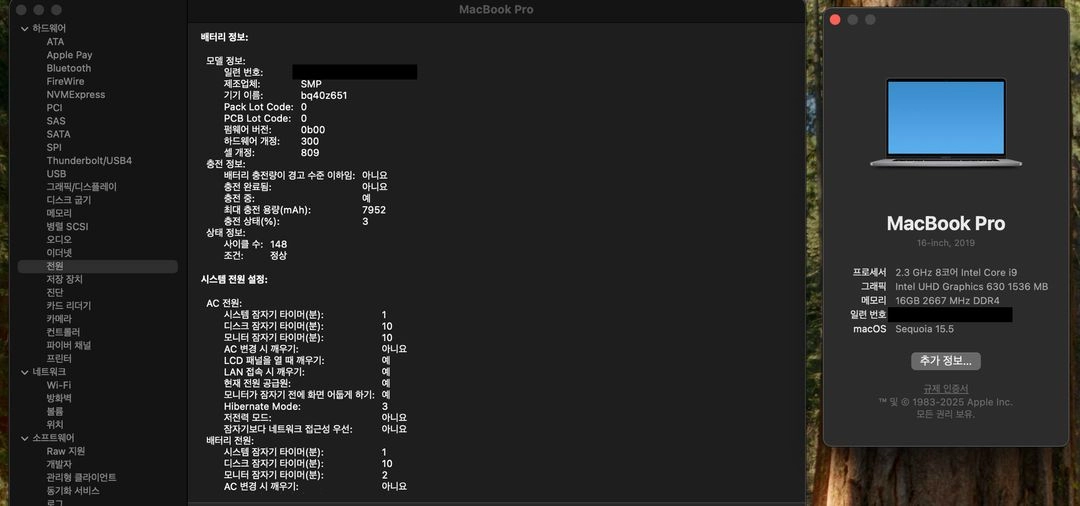Viewport: 1080px width, 506px height.
Task: Select 오디오 in the sidebar
Action: (x=59, y=240)
